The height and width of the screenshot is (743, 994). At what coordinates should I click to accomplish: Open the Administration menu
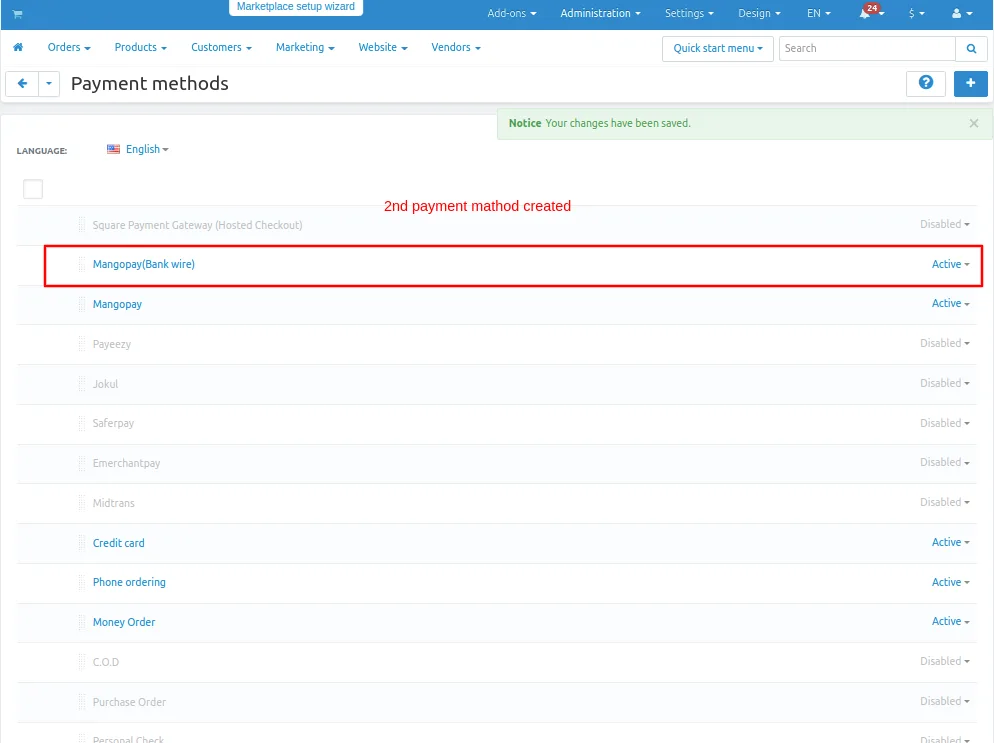[x=600, y=13]
